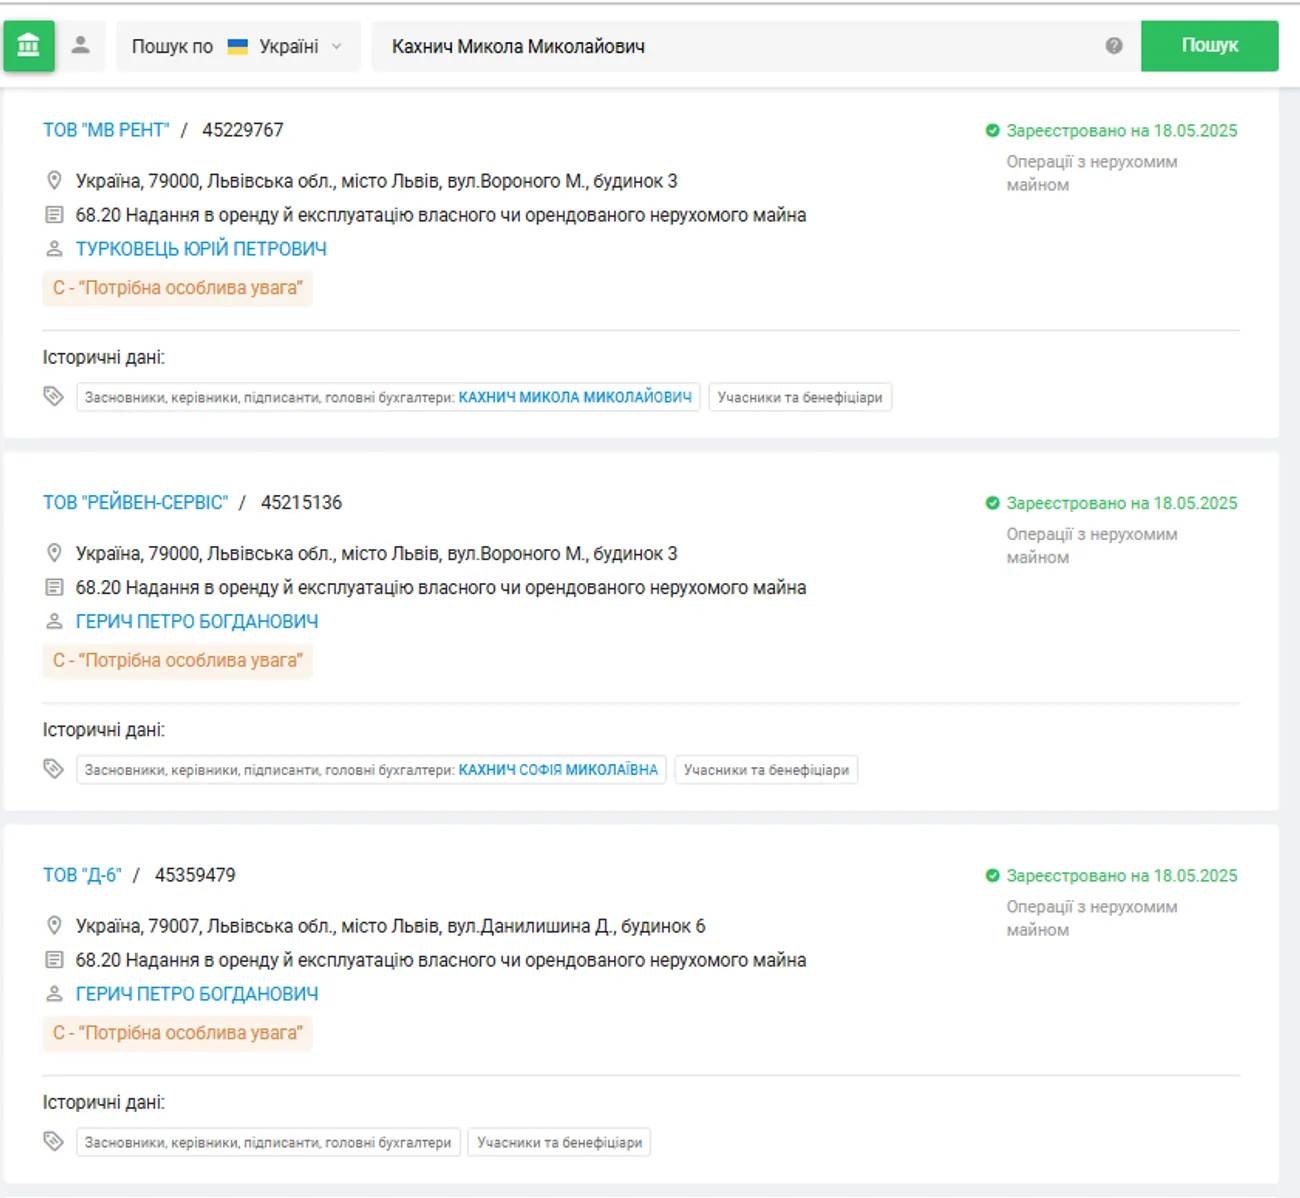Image resolution: width=1300 pixels, height=1198 pixels.
Task: Open the "Пошук по Україні" country dropdown
Action: coord(238,47)
